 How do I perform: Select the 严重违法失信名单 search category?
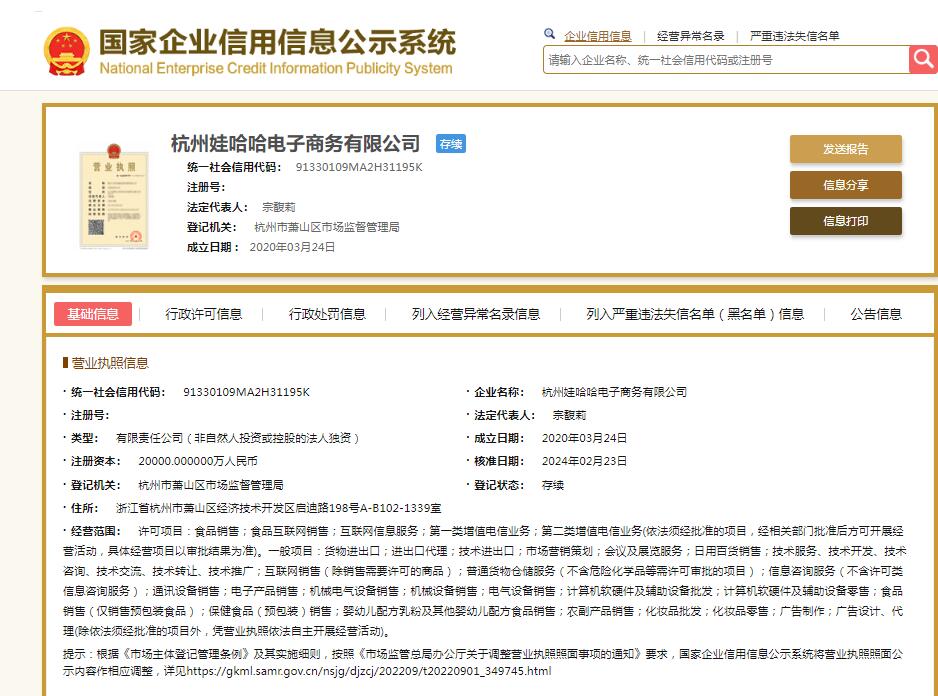point(794,36)
